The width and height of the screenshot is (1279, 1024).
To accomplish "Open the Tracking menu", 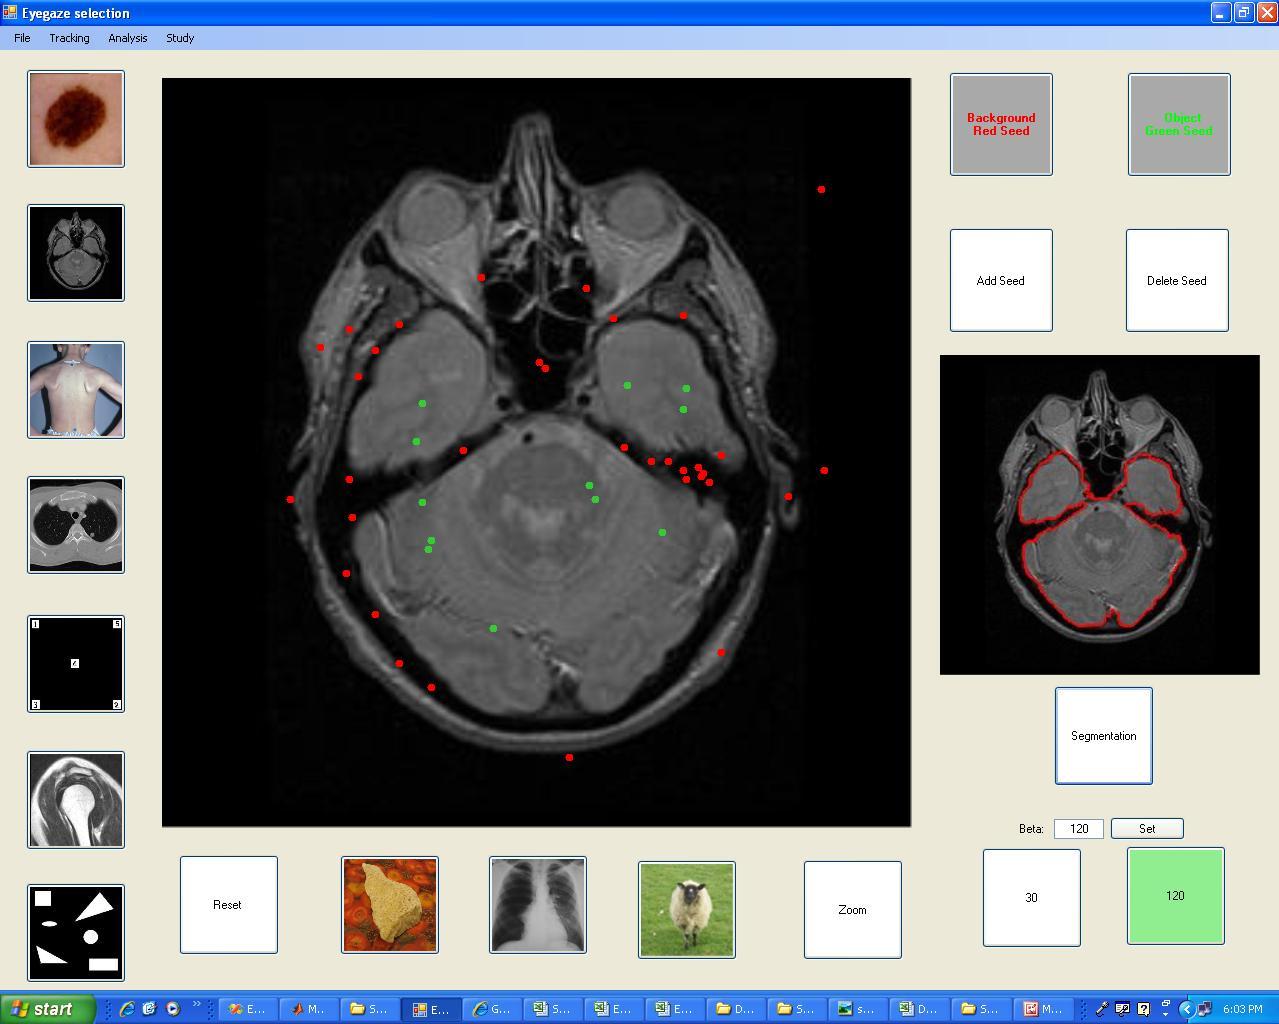I will pyautogui.click(x=69, y=38).
